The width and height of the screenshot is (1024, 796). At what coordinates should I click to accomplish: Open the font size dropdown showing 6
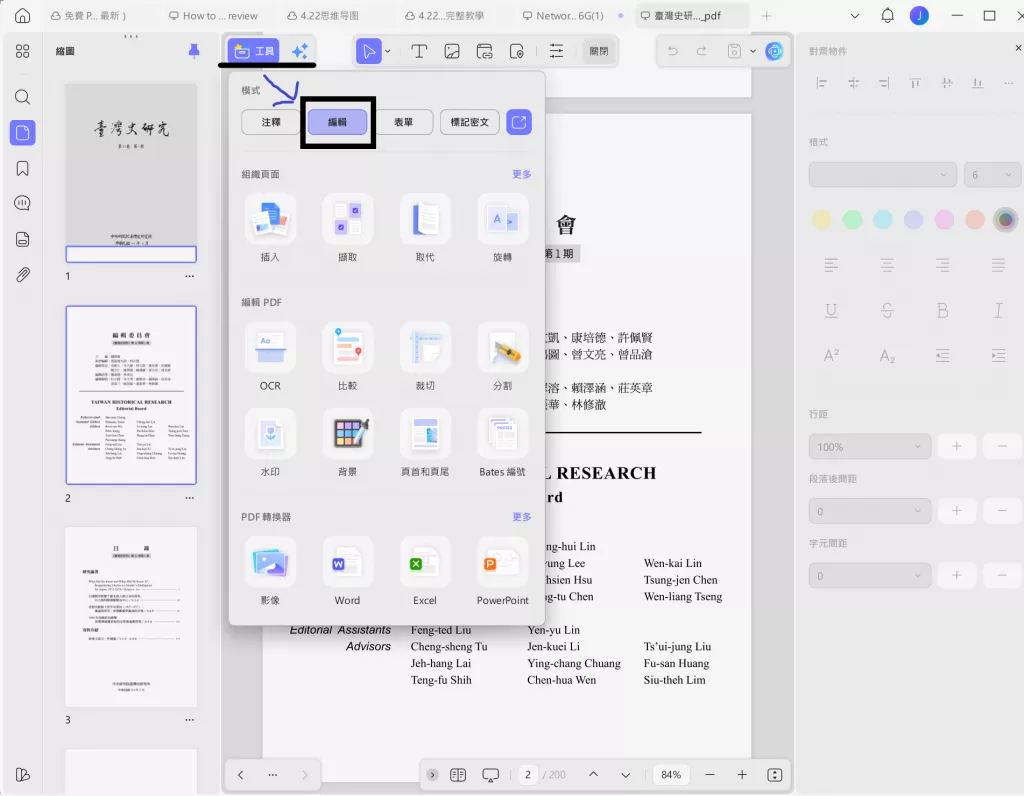[x=992, y=174]
